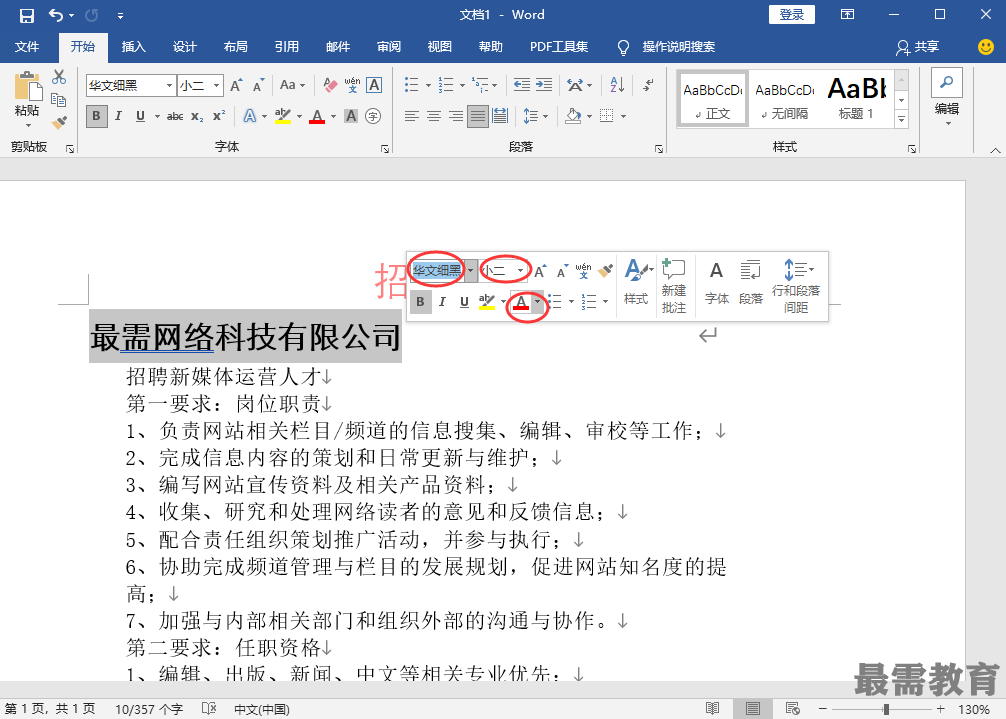Open the Font dialog launcher
The height and width of the screenshot is (719, 1006).
(x=385, y=149)
